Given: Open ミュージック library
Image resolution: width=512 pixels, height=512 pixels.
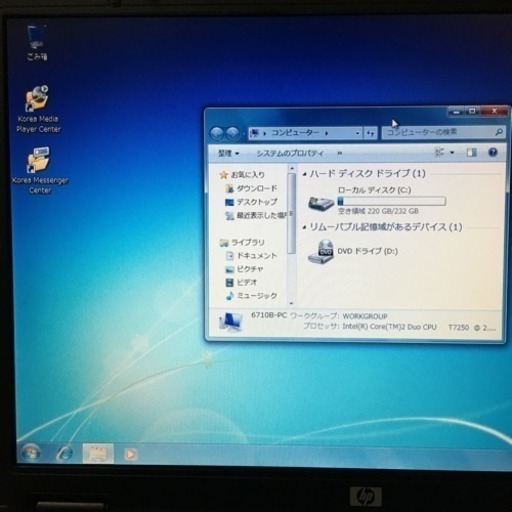Looking at the screenshot, I should tap(251, 296).
